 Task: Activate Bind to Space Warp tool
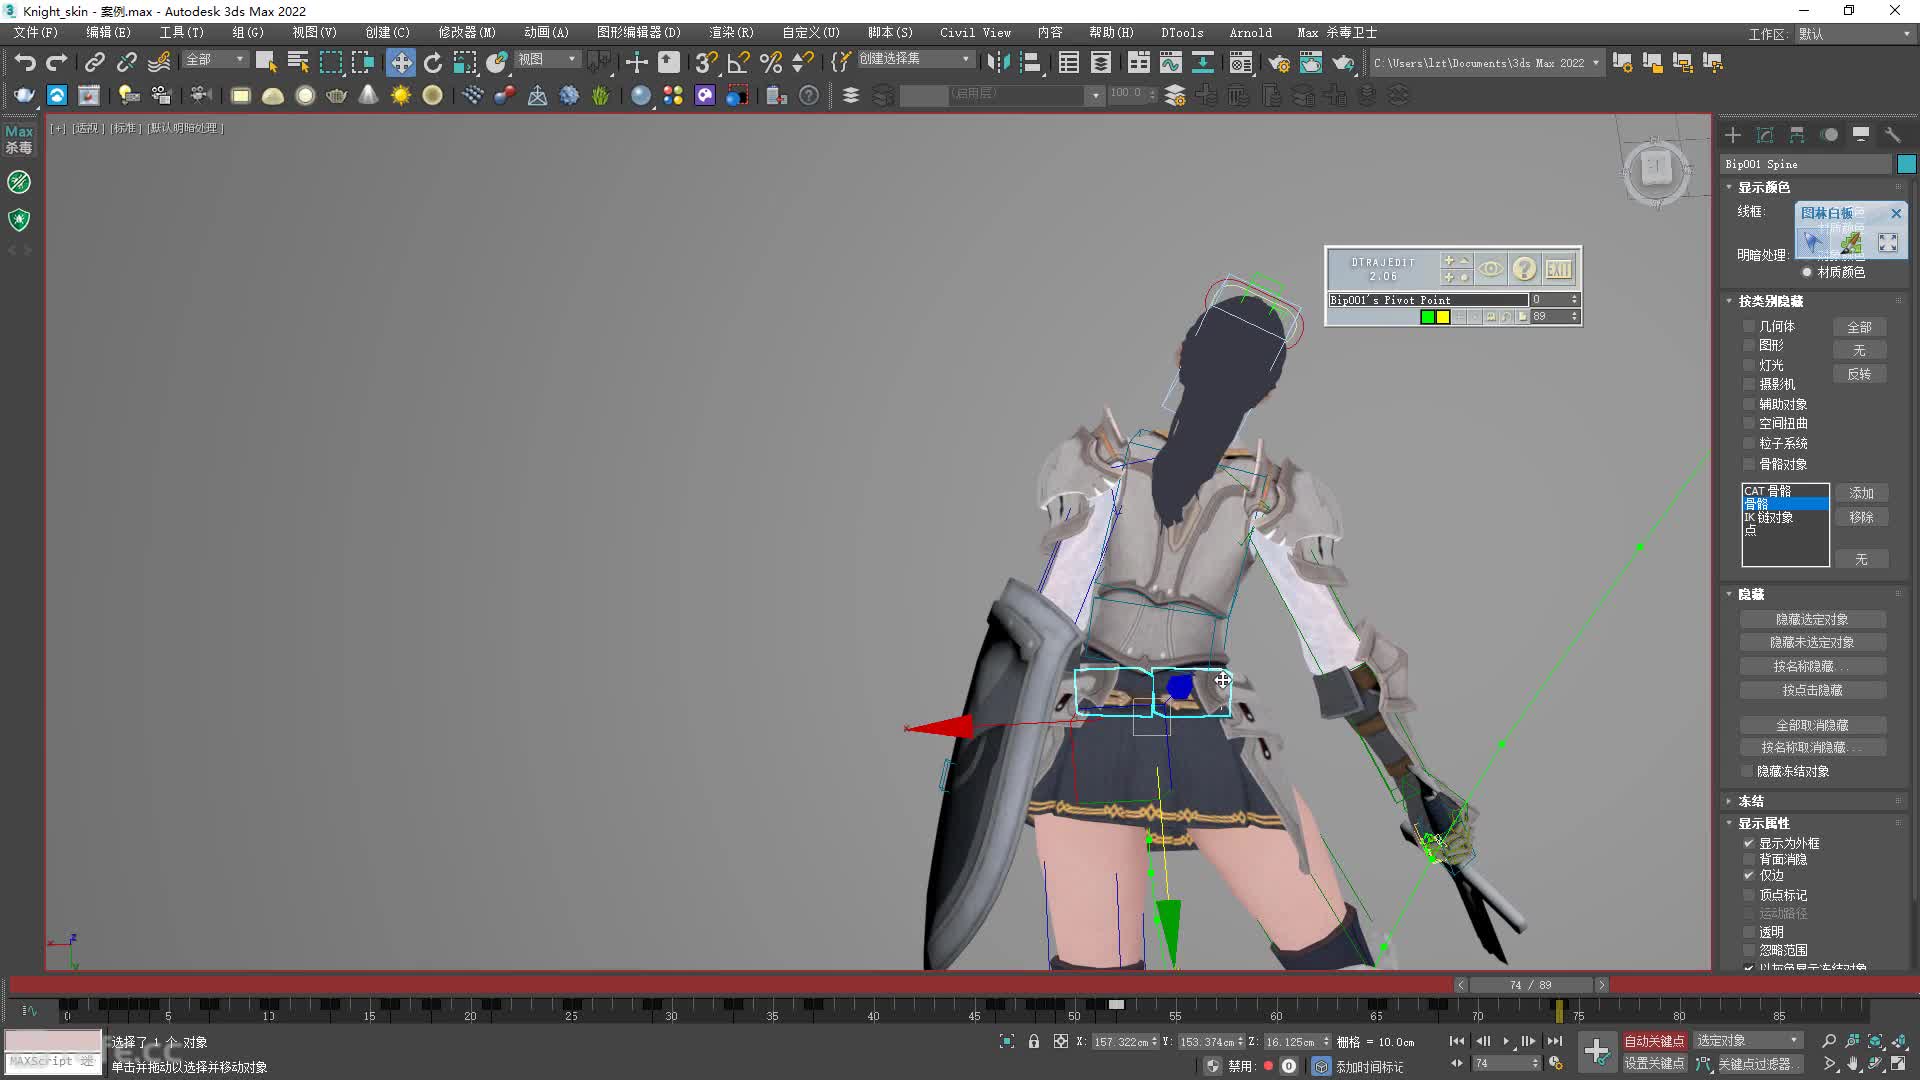point(159,62)
